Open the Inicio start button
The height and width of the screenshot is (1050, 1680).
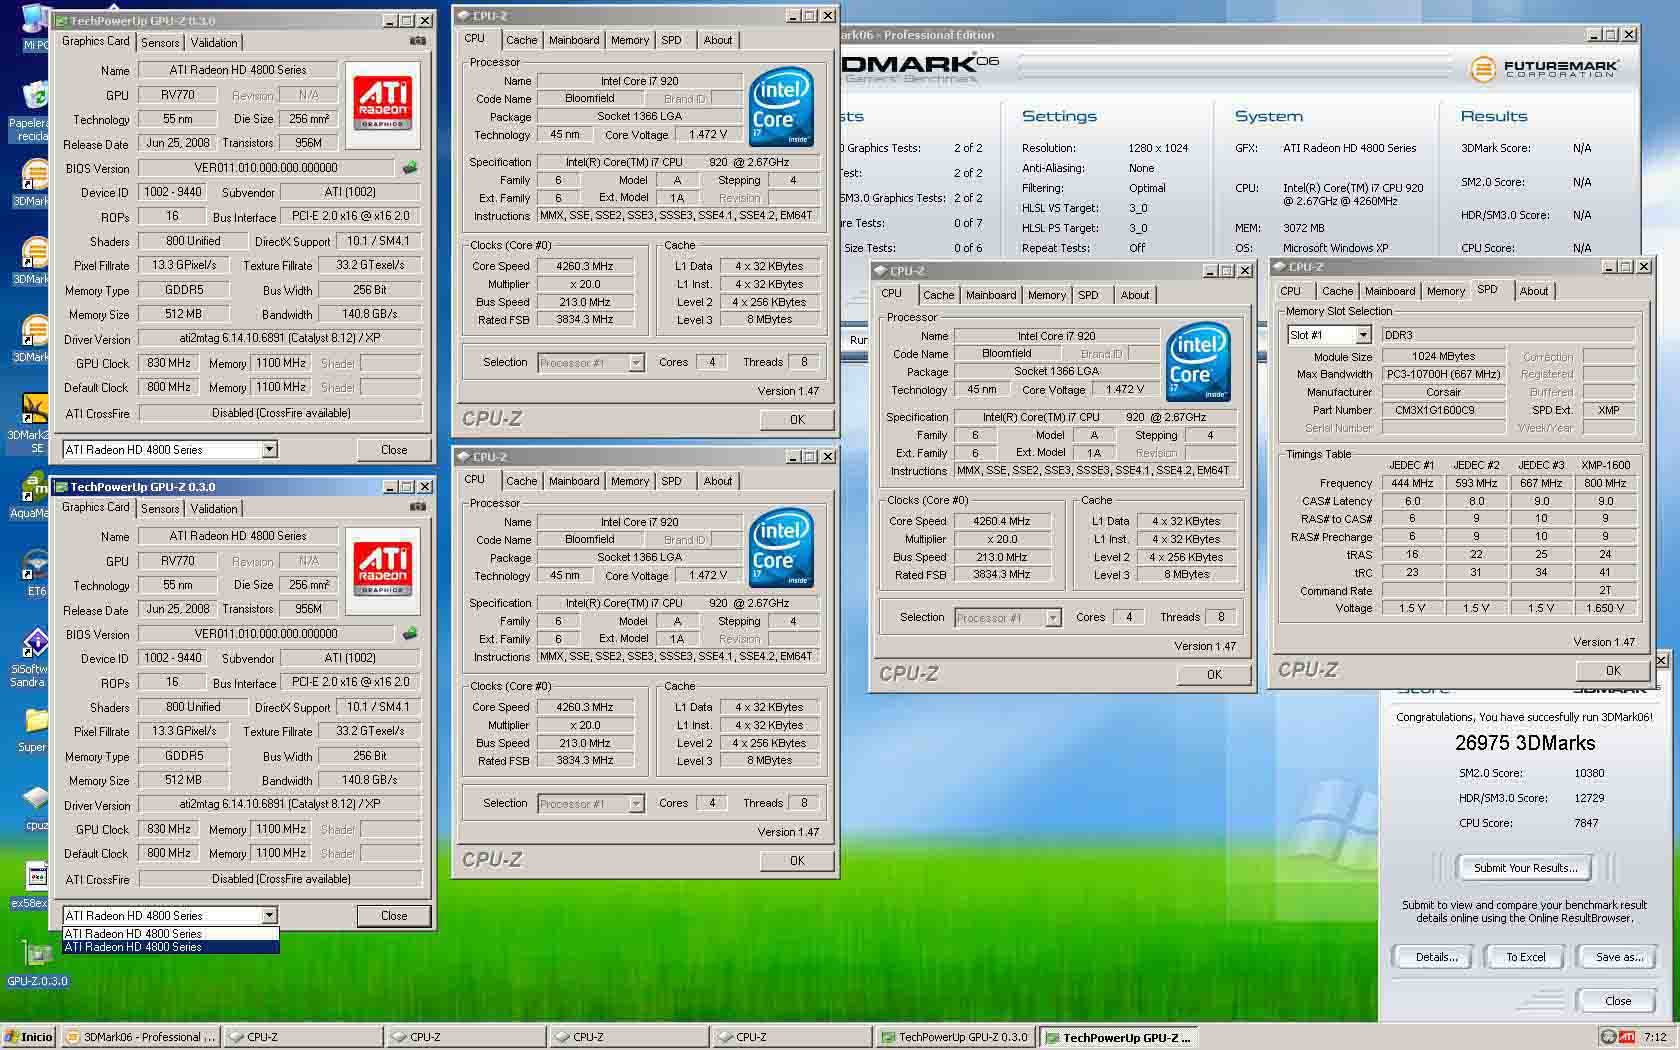click(x=29, y=1037)
